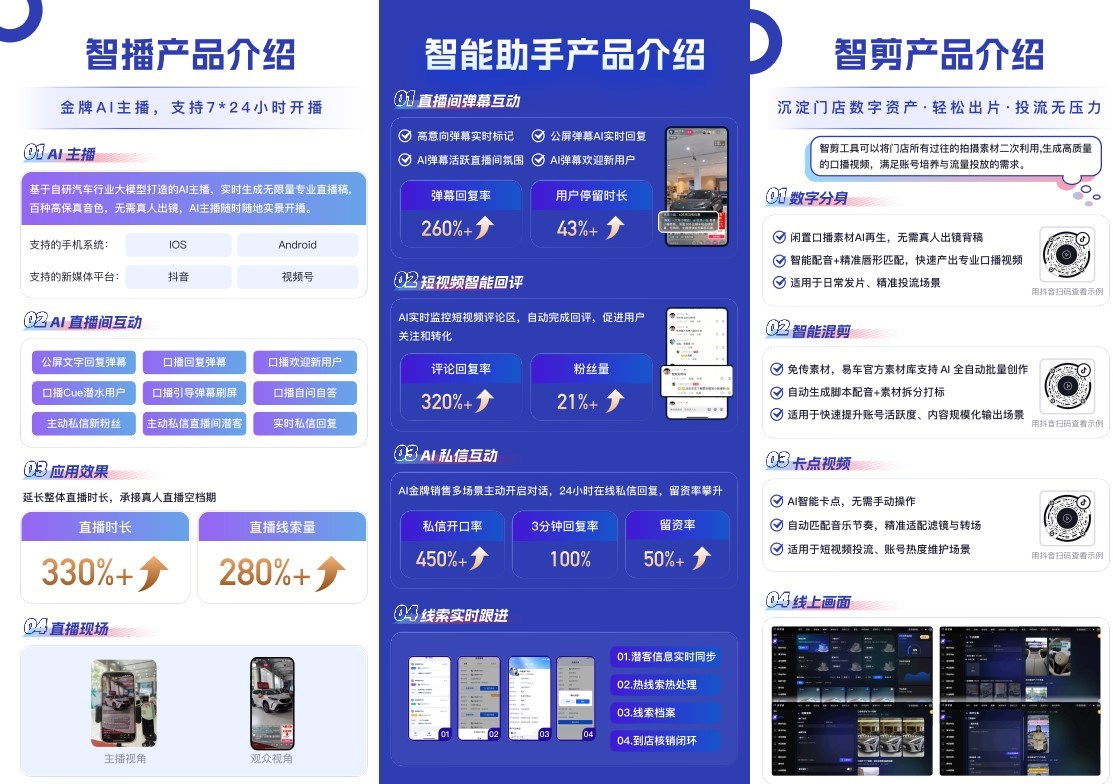Image resolution: width=1113 pixels, height=784 pixels.
Task: Click the 口播引导弹幕刷屏 tag
Action: (x=194, y=392)
